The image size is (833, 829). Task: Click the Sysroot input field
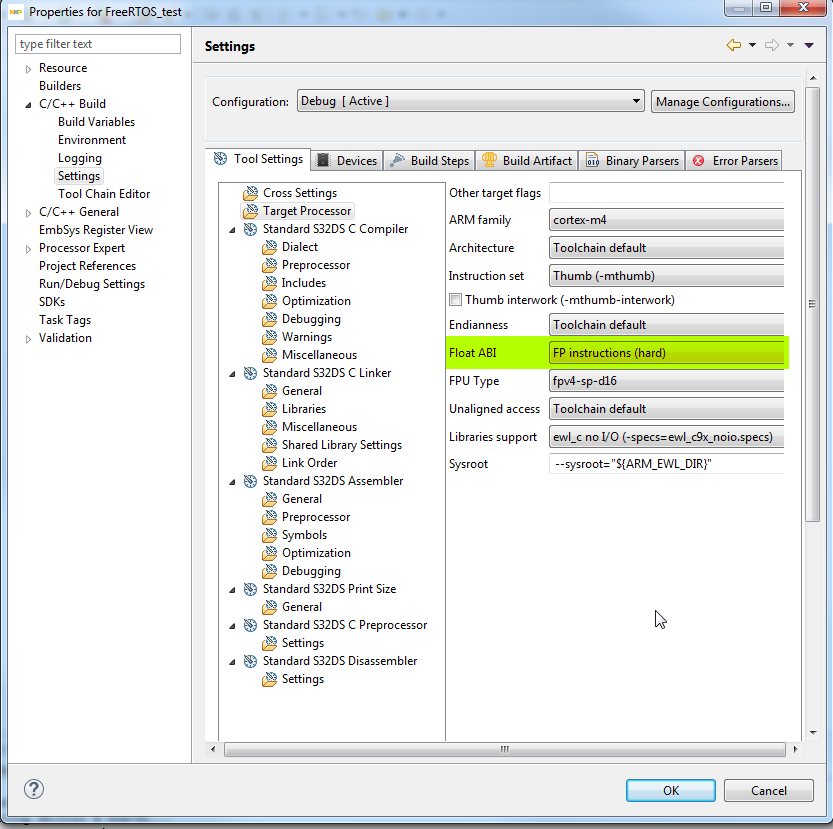point(666,464)
